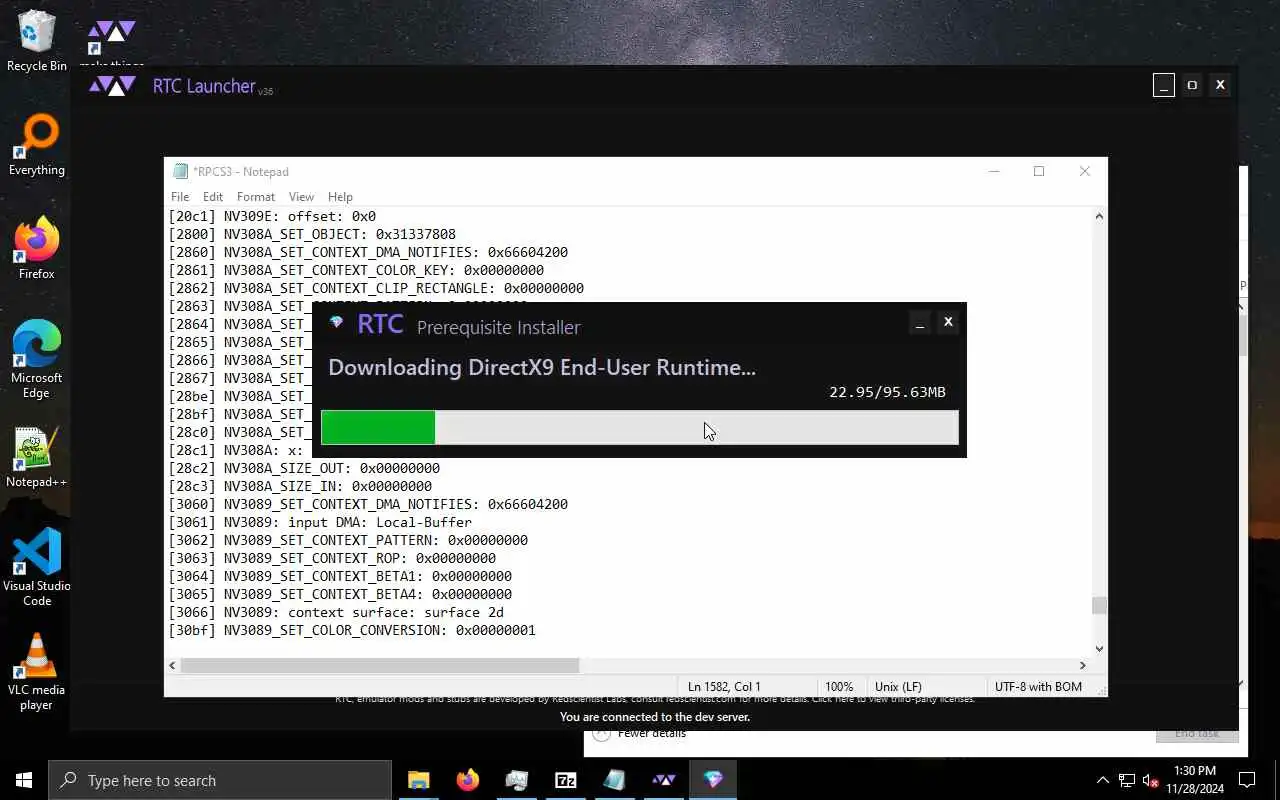Image resolution: width=1280 pixels, height=800 pixels.
Task: Launch Firefox from the desktop
Action: point(37,249)
